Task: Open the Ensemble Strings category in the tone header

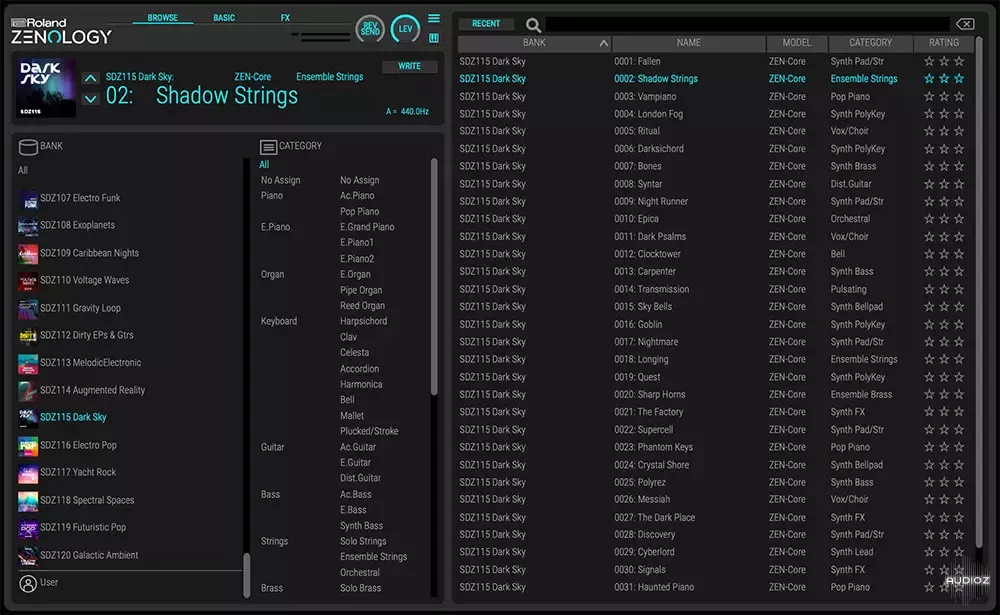Action: (x=330, y=77)
